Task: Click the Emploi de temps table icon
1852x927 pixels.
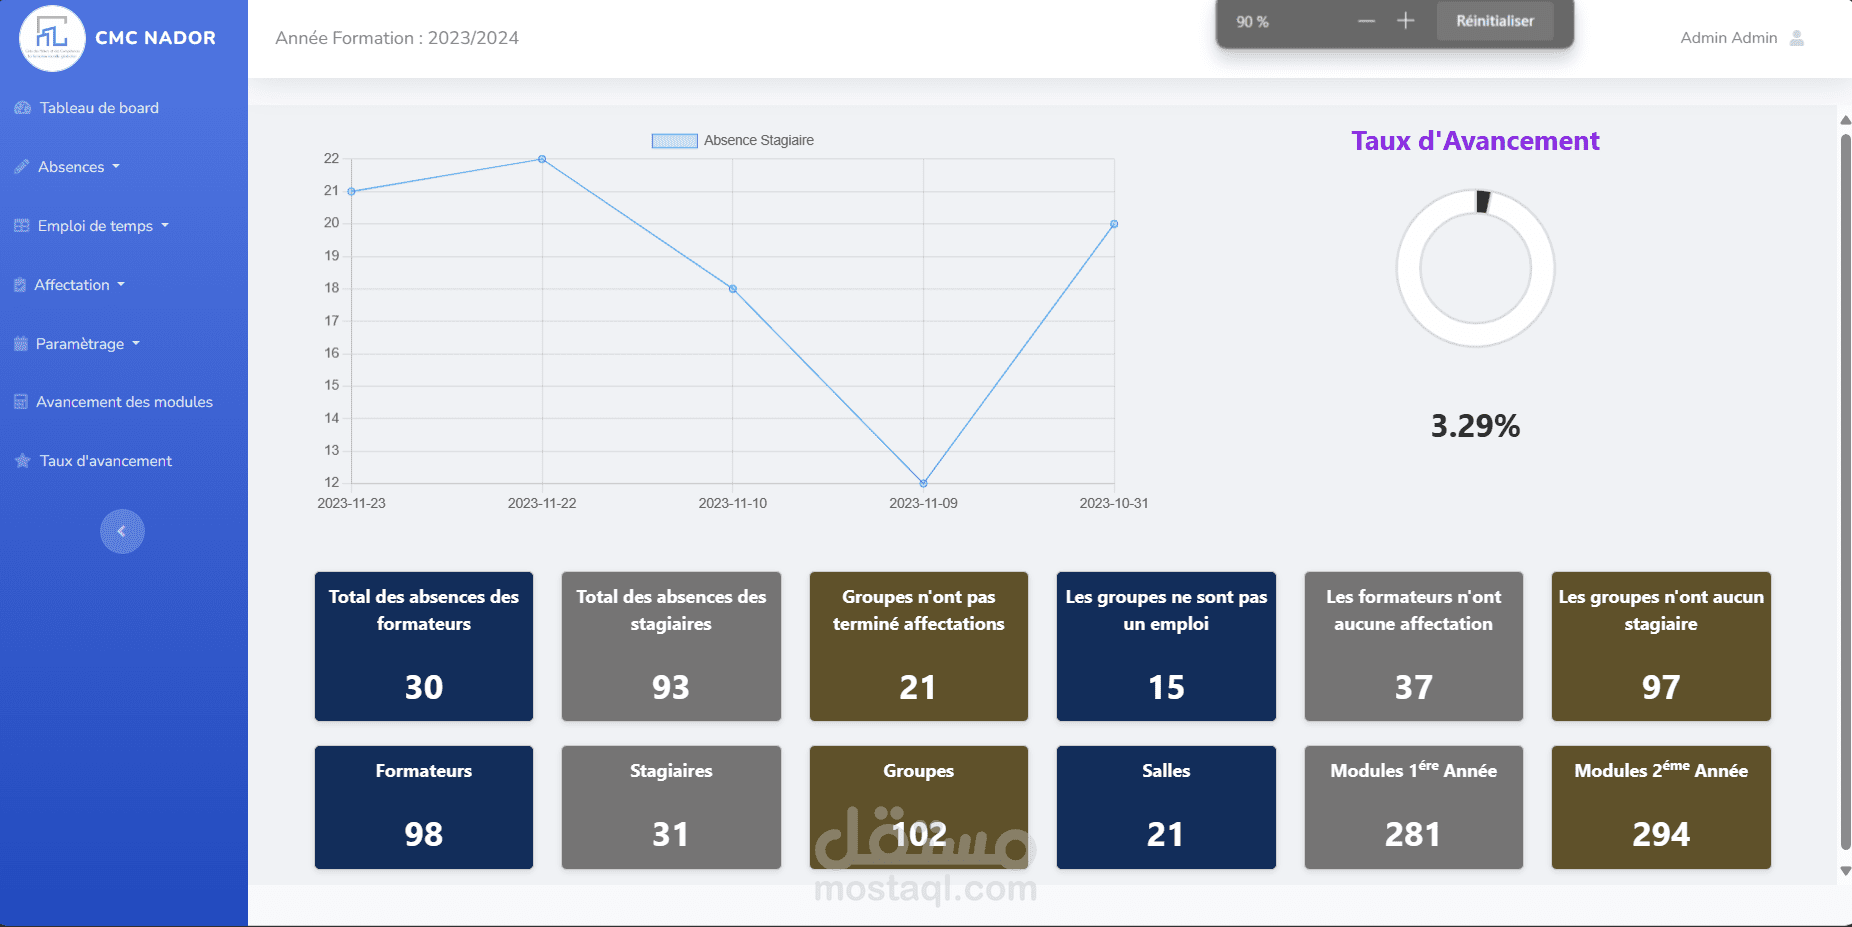Action: 21,226
